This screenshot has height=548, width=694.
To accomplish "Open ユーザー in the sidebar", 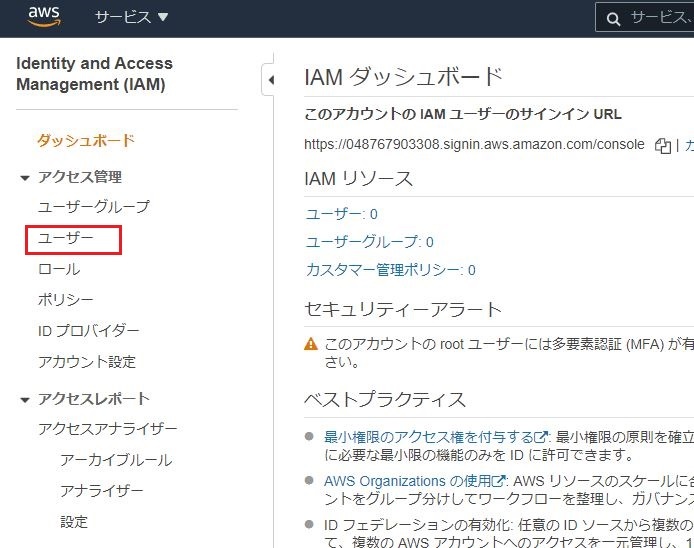I will click(x=66, y=238).
